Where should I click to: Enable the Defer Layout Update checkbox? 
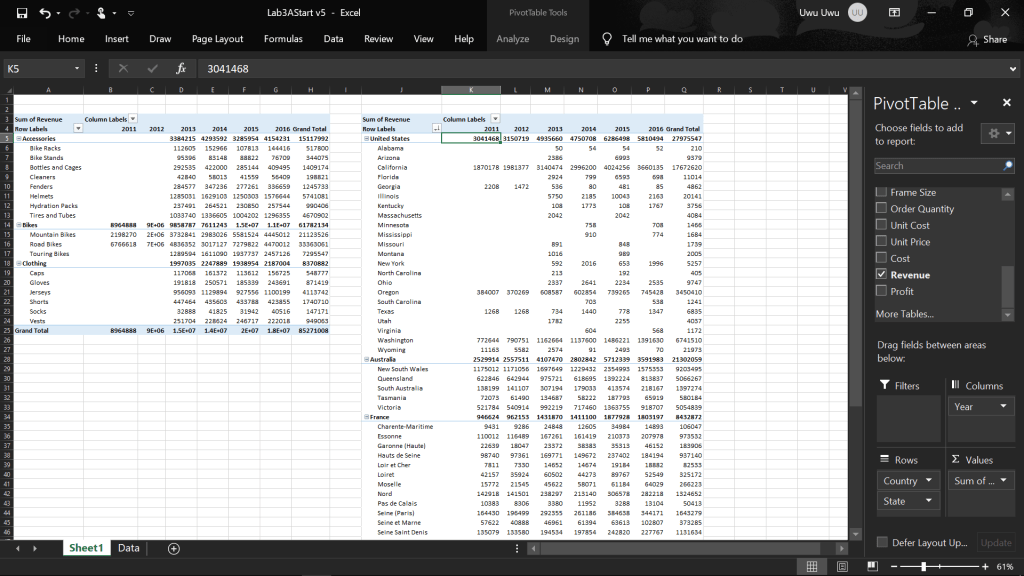pyautogui.click(x=881, y=542)
